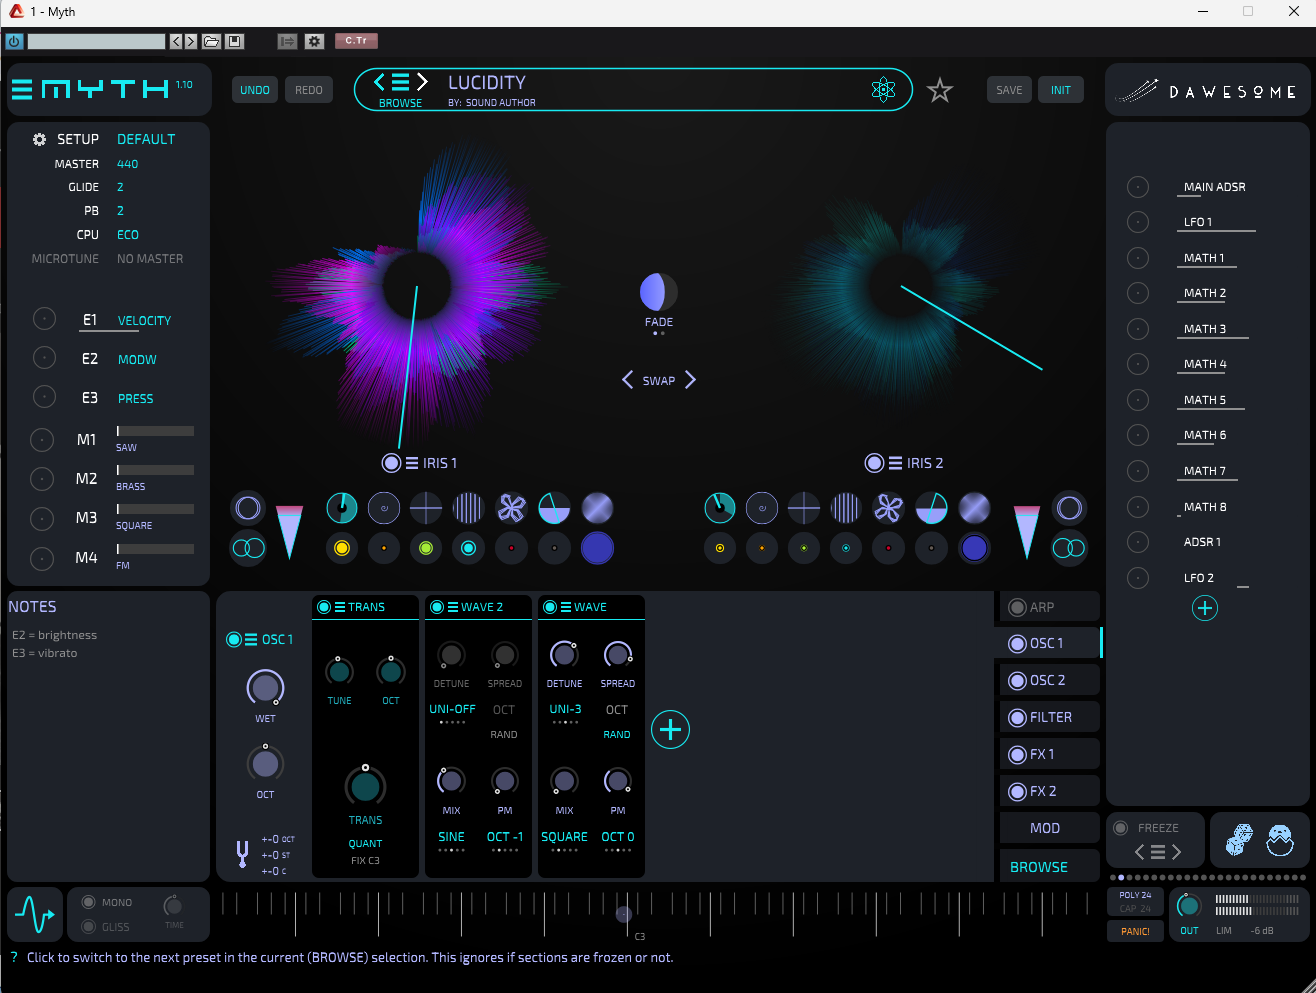
Task: Enable GLISS mode
Action: point(89,927)
